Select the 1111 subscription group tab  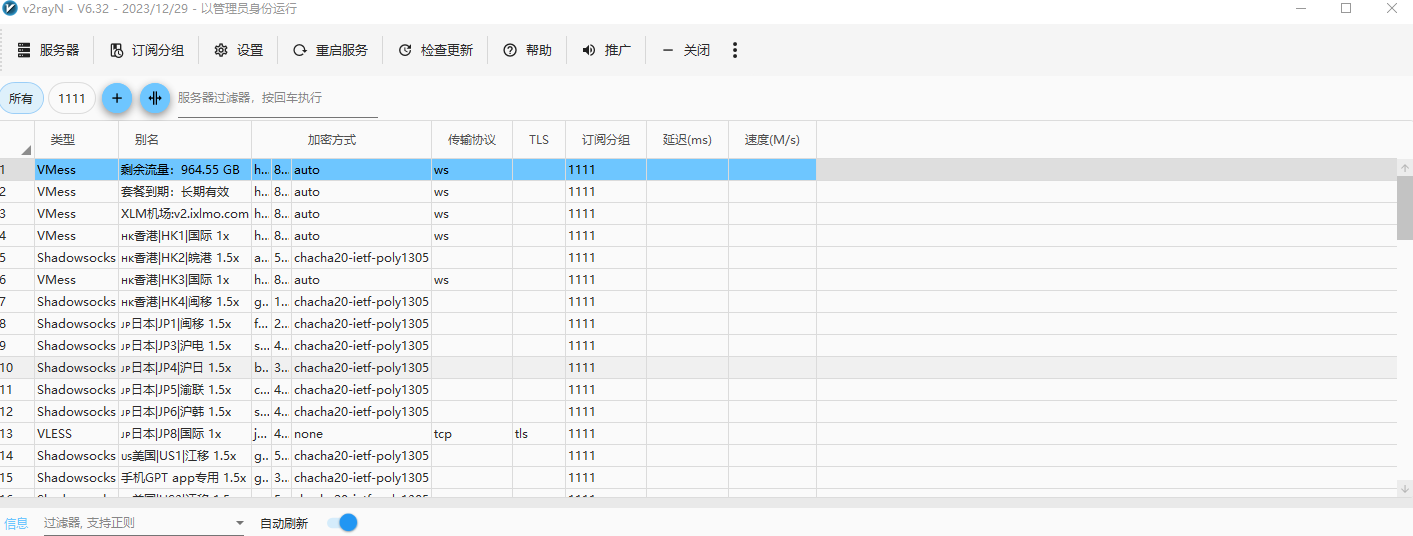tap(72, 98)
